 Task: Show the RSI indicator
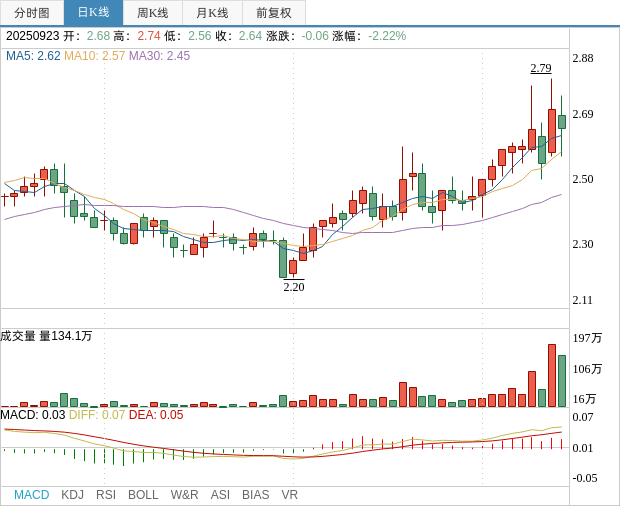coord(106,495)
